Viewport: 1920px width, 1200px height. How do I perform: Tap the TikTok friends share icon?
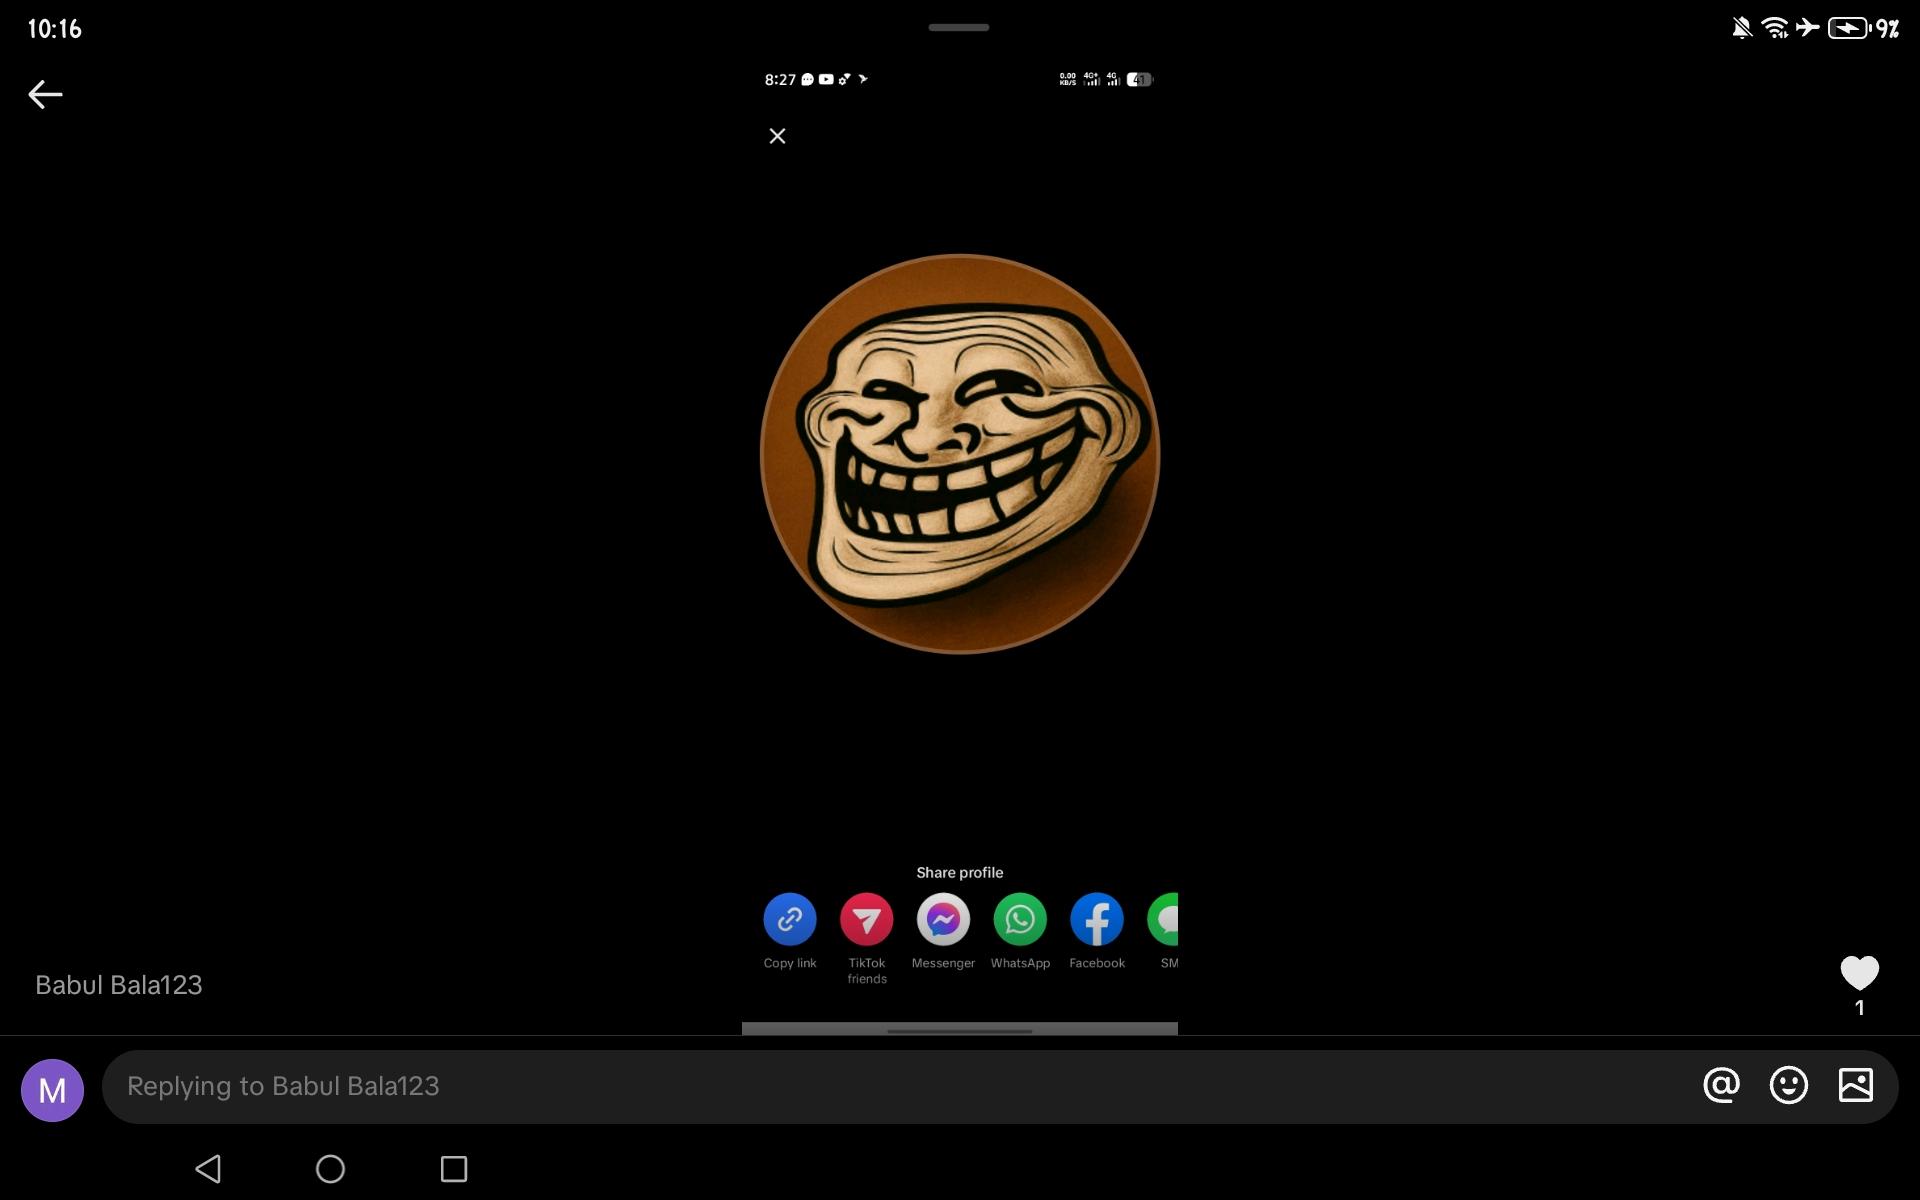tap(866, 919)
